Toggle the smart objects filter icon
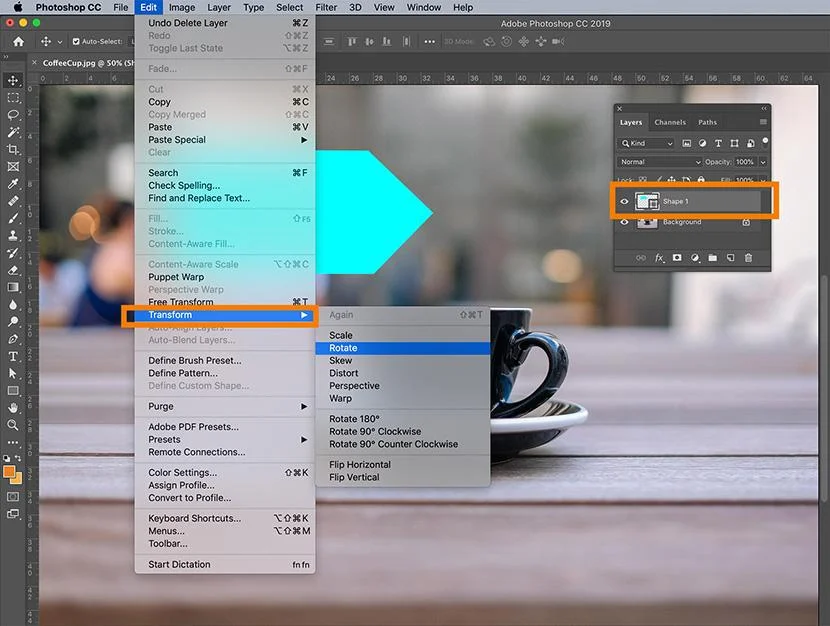 (x=751, y=143)
